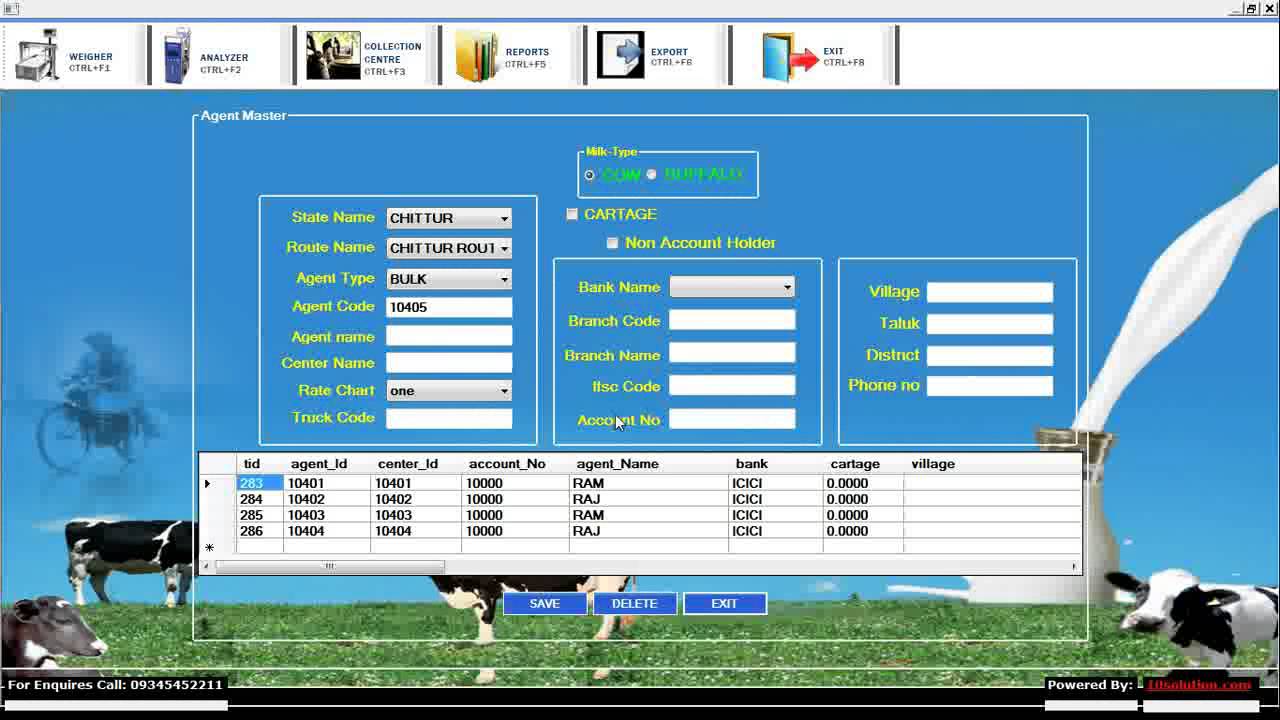Click the cartage cell in row 284
This screenshot has width=1280, height=720.
click(863, 499)
